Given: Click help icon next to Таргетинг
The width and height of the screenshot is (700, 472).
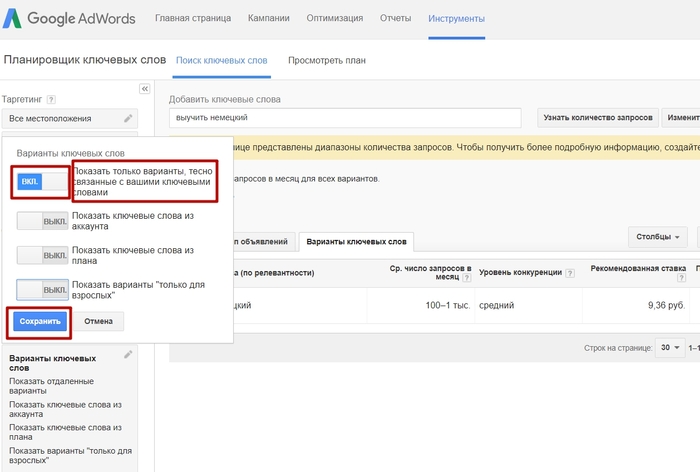Looking at the screenshot, I should [51, 99].
